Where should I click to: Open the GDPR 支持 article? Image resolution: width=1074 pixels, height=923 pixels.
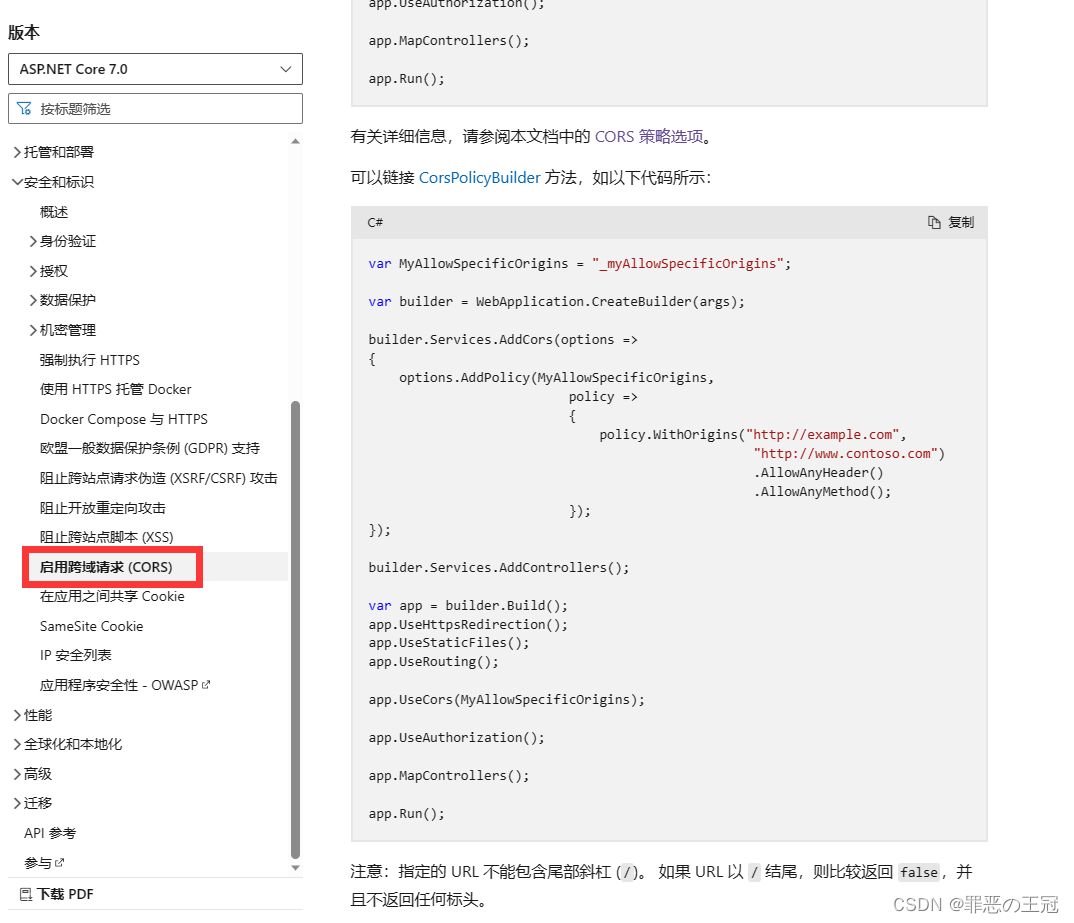pos(150,448)
